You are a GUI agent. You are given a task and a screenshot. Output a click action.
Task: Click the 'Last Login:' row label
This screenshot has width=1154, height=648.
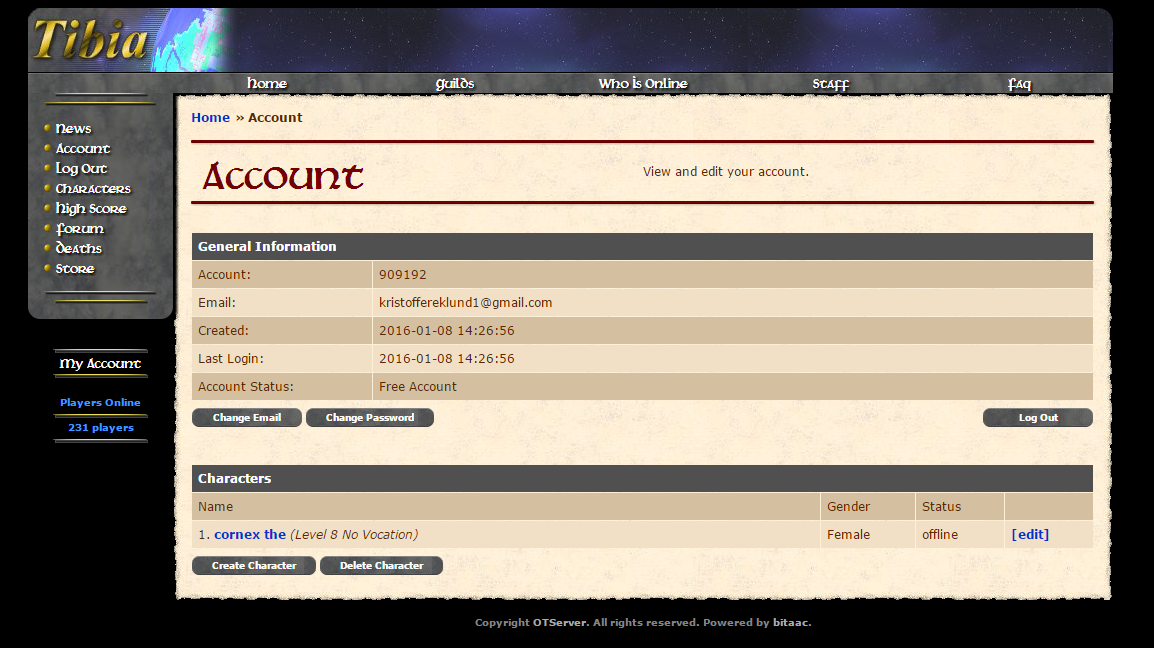tap(230, 359)
